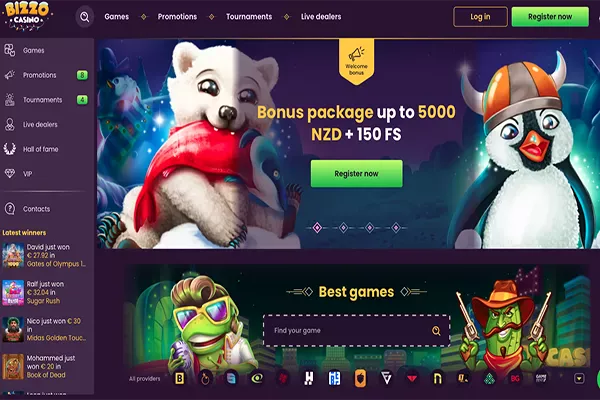Select the last banner slide indicator
This screenshot has height=400, width=600.
tap(396, 228)
